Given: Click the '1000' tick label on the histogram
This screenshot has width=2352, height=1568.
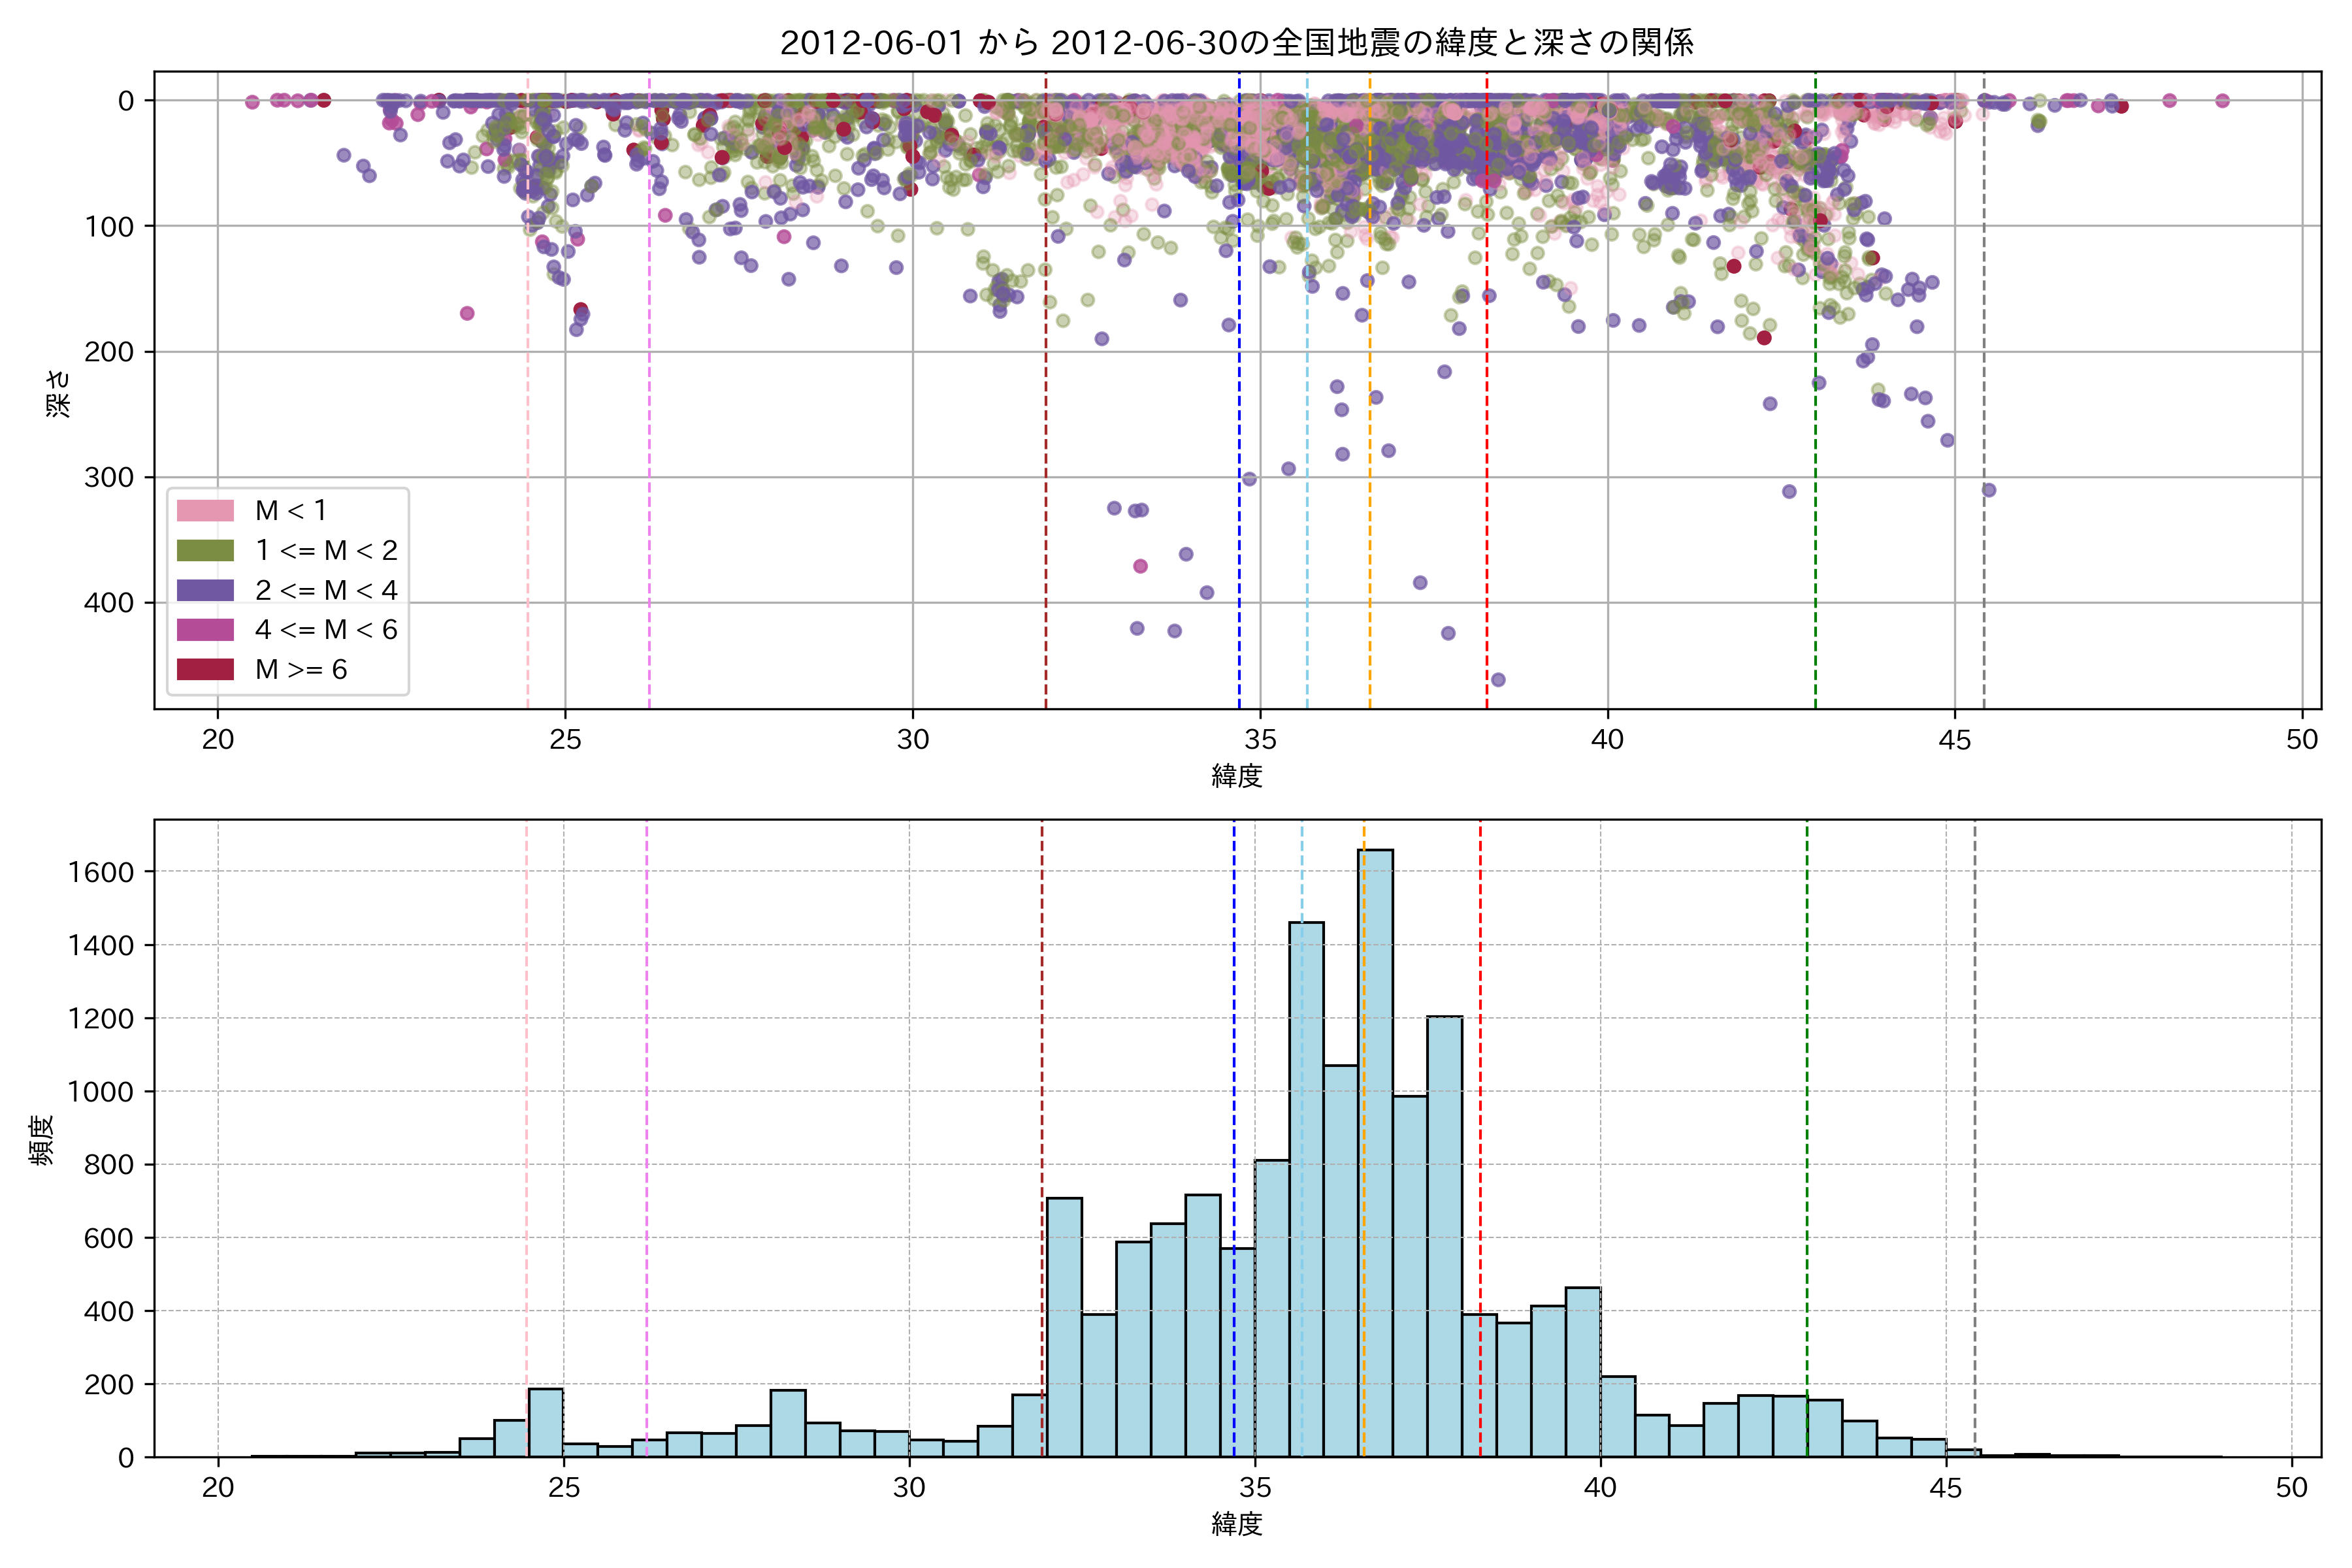Looking at the screenshot, I should point(100,1092).
